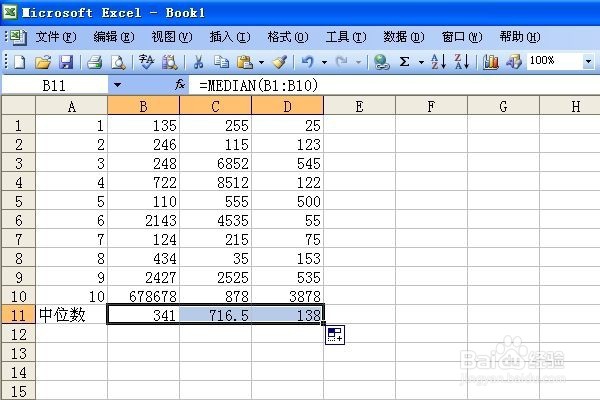Viewport: 600px width, 400px height.
Task: Open a file with the Open folder icon
Action: click(x=43, y=62)
